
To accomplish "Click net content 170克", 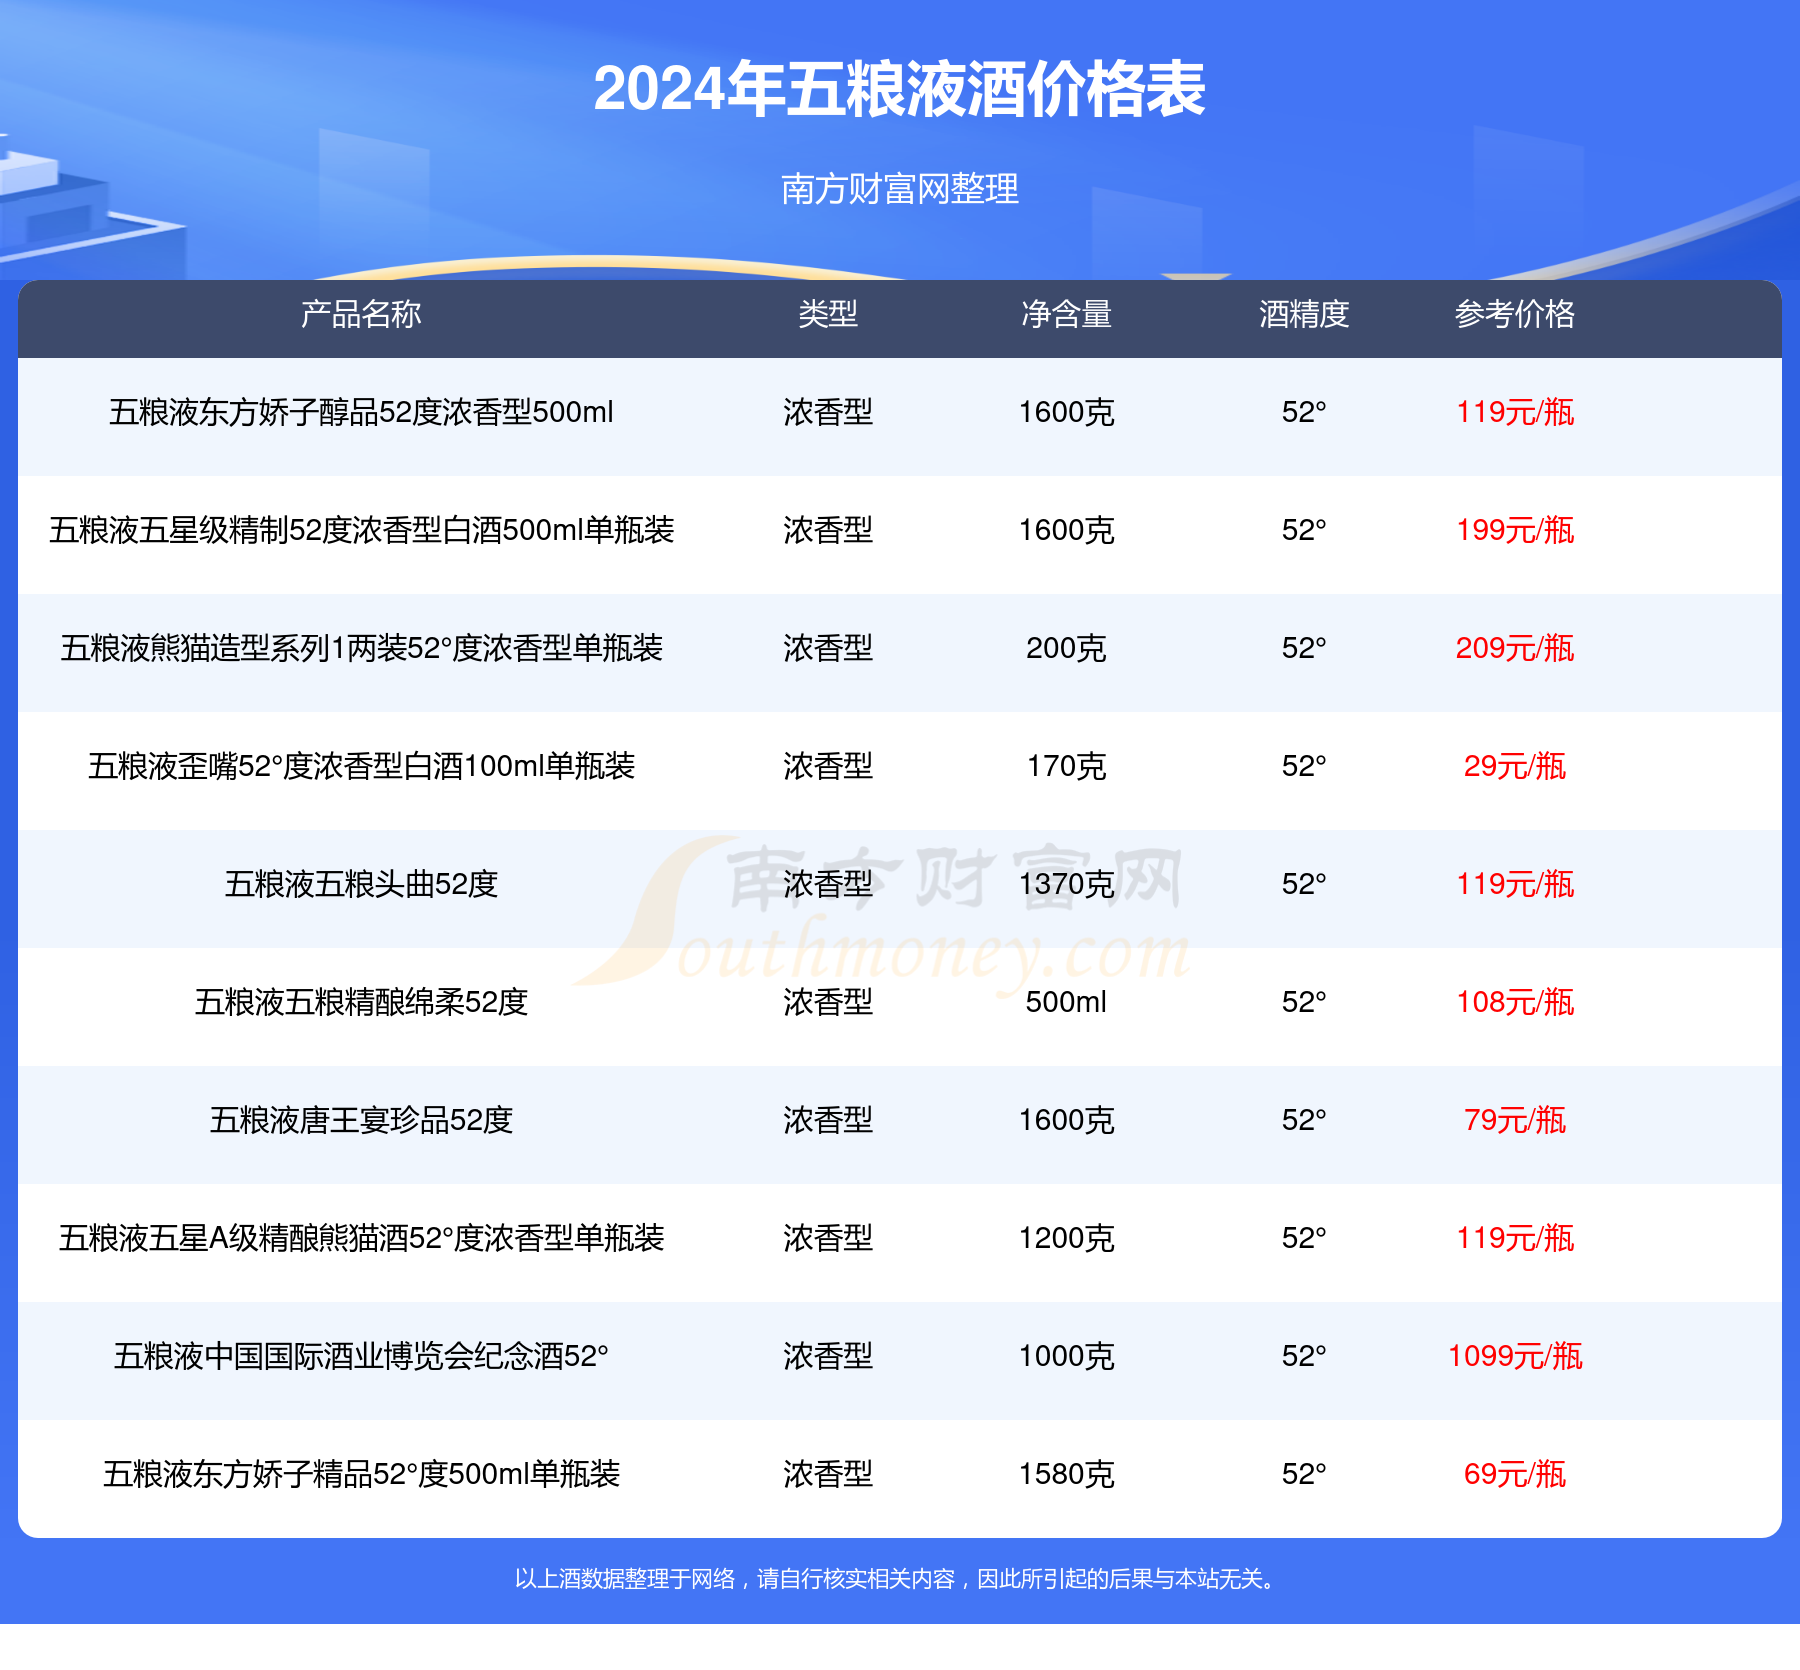I will coord(1066,766).
